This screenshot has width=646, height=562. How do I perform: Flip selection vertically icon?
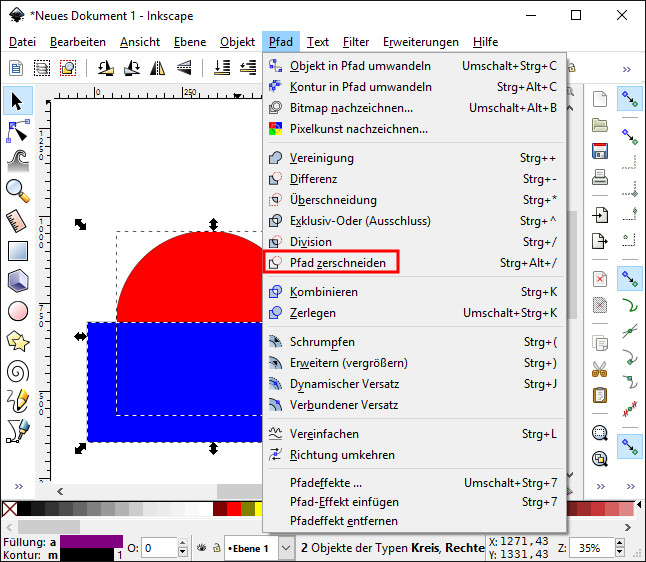click(184, 68)
